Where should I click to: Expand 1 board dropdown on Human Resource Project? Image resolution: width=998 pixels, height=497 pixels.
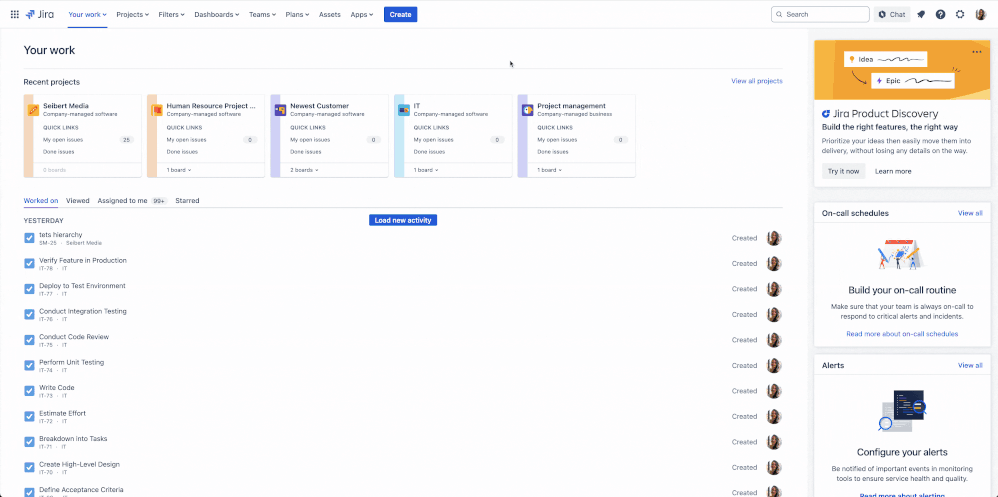click(x=179, y=170)
